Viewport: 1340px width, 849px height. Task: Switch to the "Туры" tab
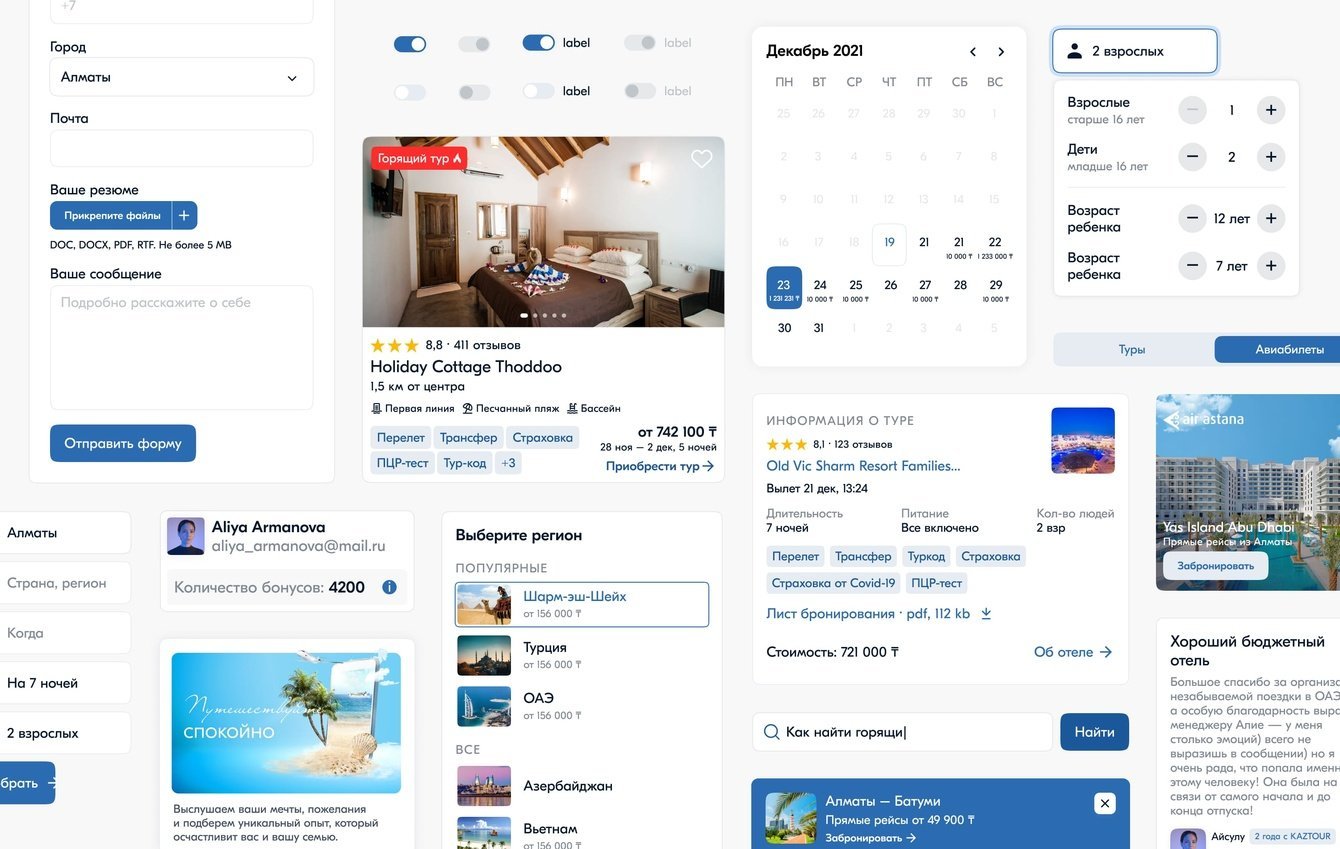coord(1132,350)
